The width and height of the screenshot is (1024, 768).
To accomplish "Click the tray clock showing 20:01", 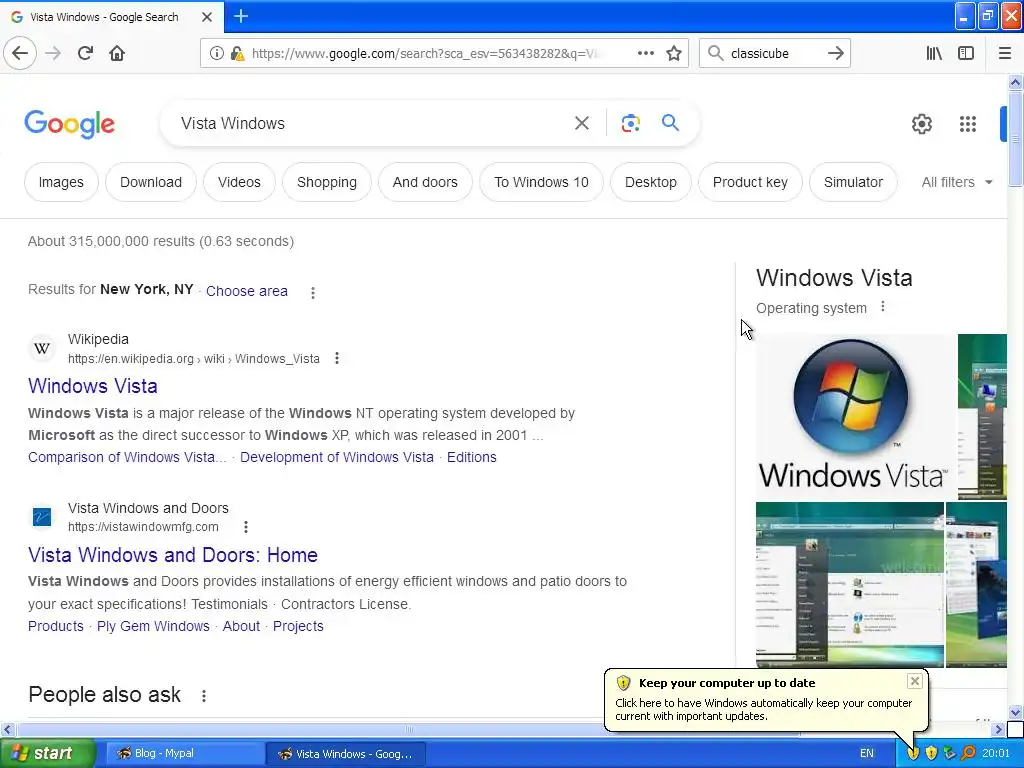I will point(996,754).
